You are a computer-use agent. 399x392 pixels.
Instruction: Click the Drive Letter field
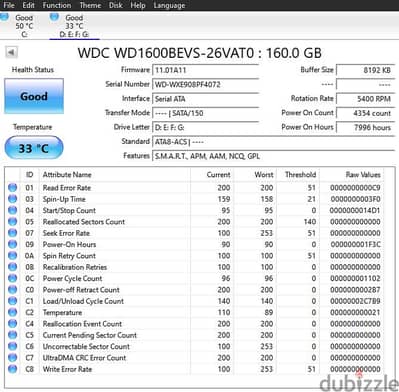click(x=205, y=127)
